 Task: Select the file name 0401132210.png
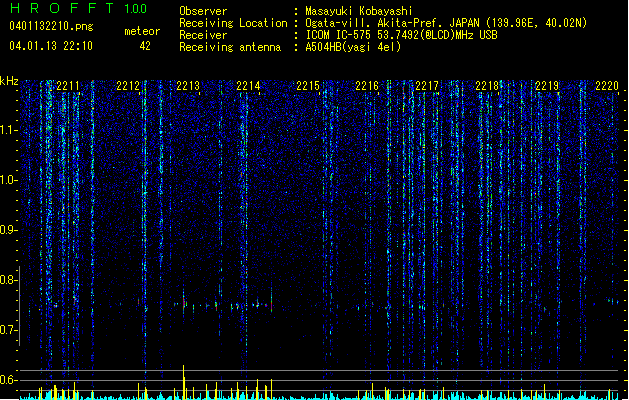[x=51, y=26]
